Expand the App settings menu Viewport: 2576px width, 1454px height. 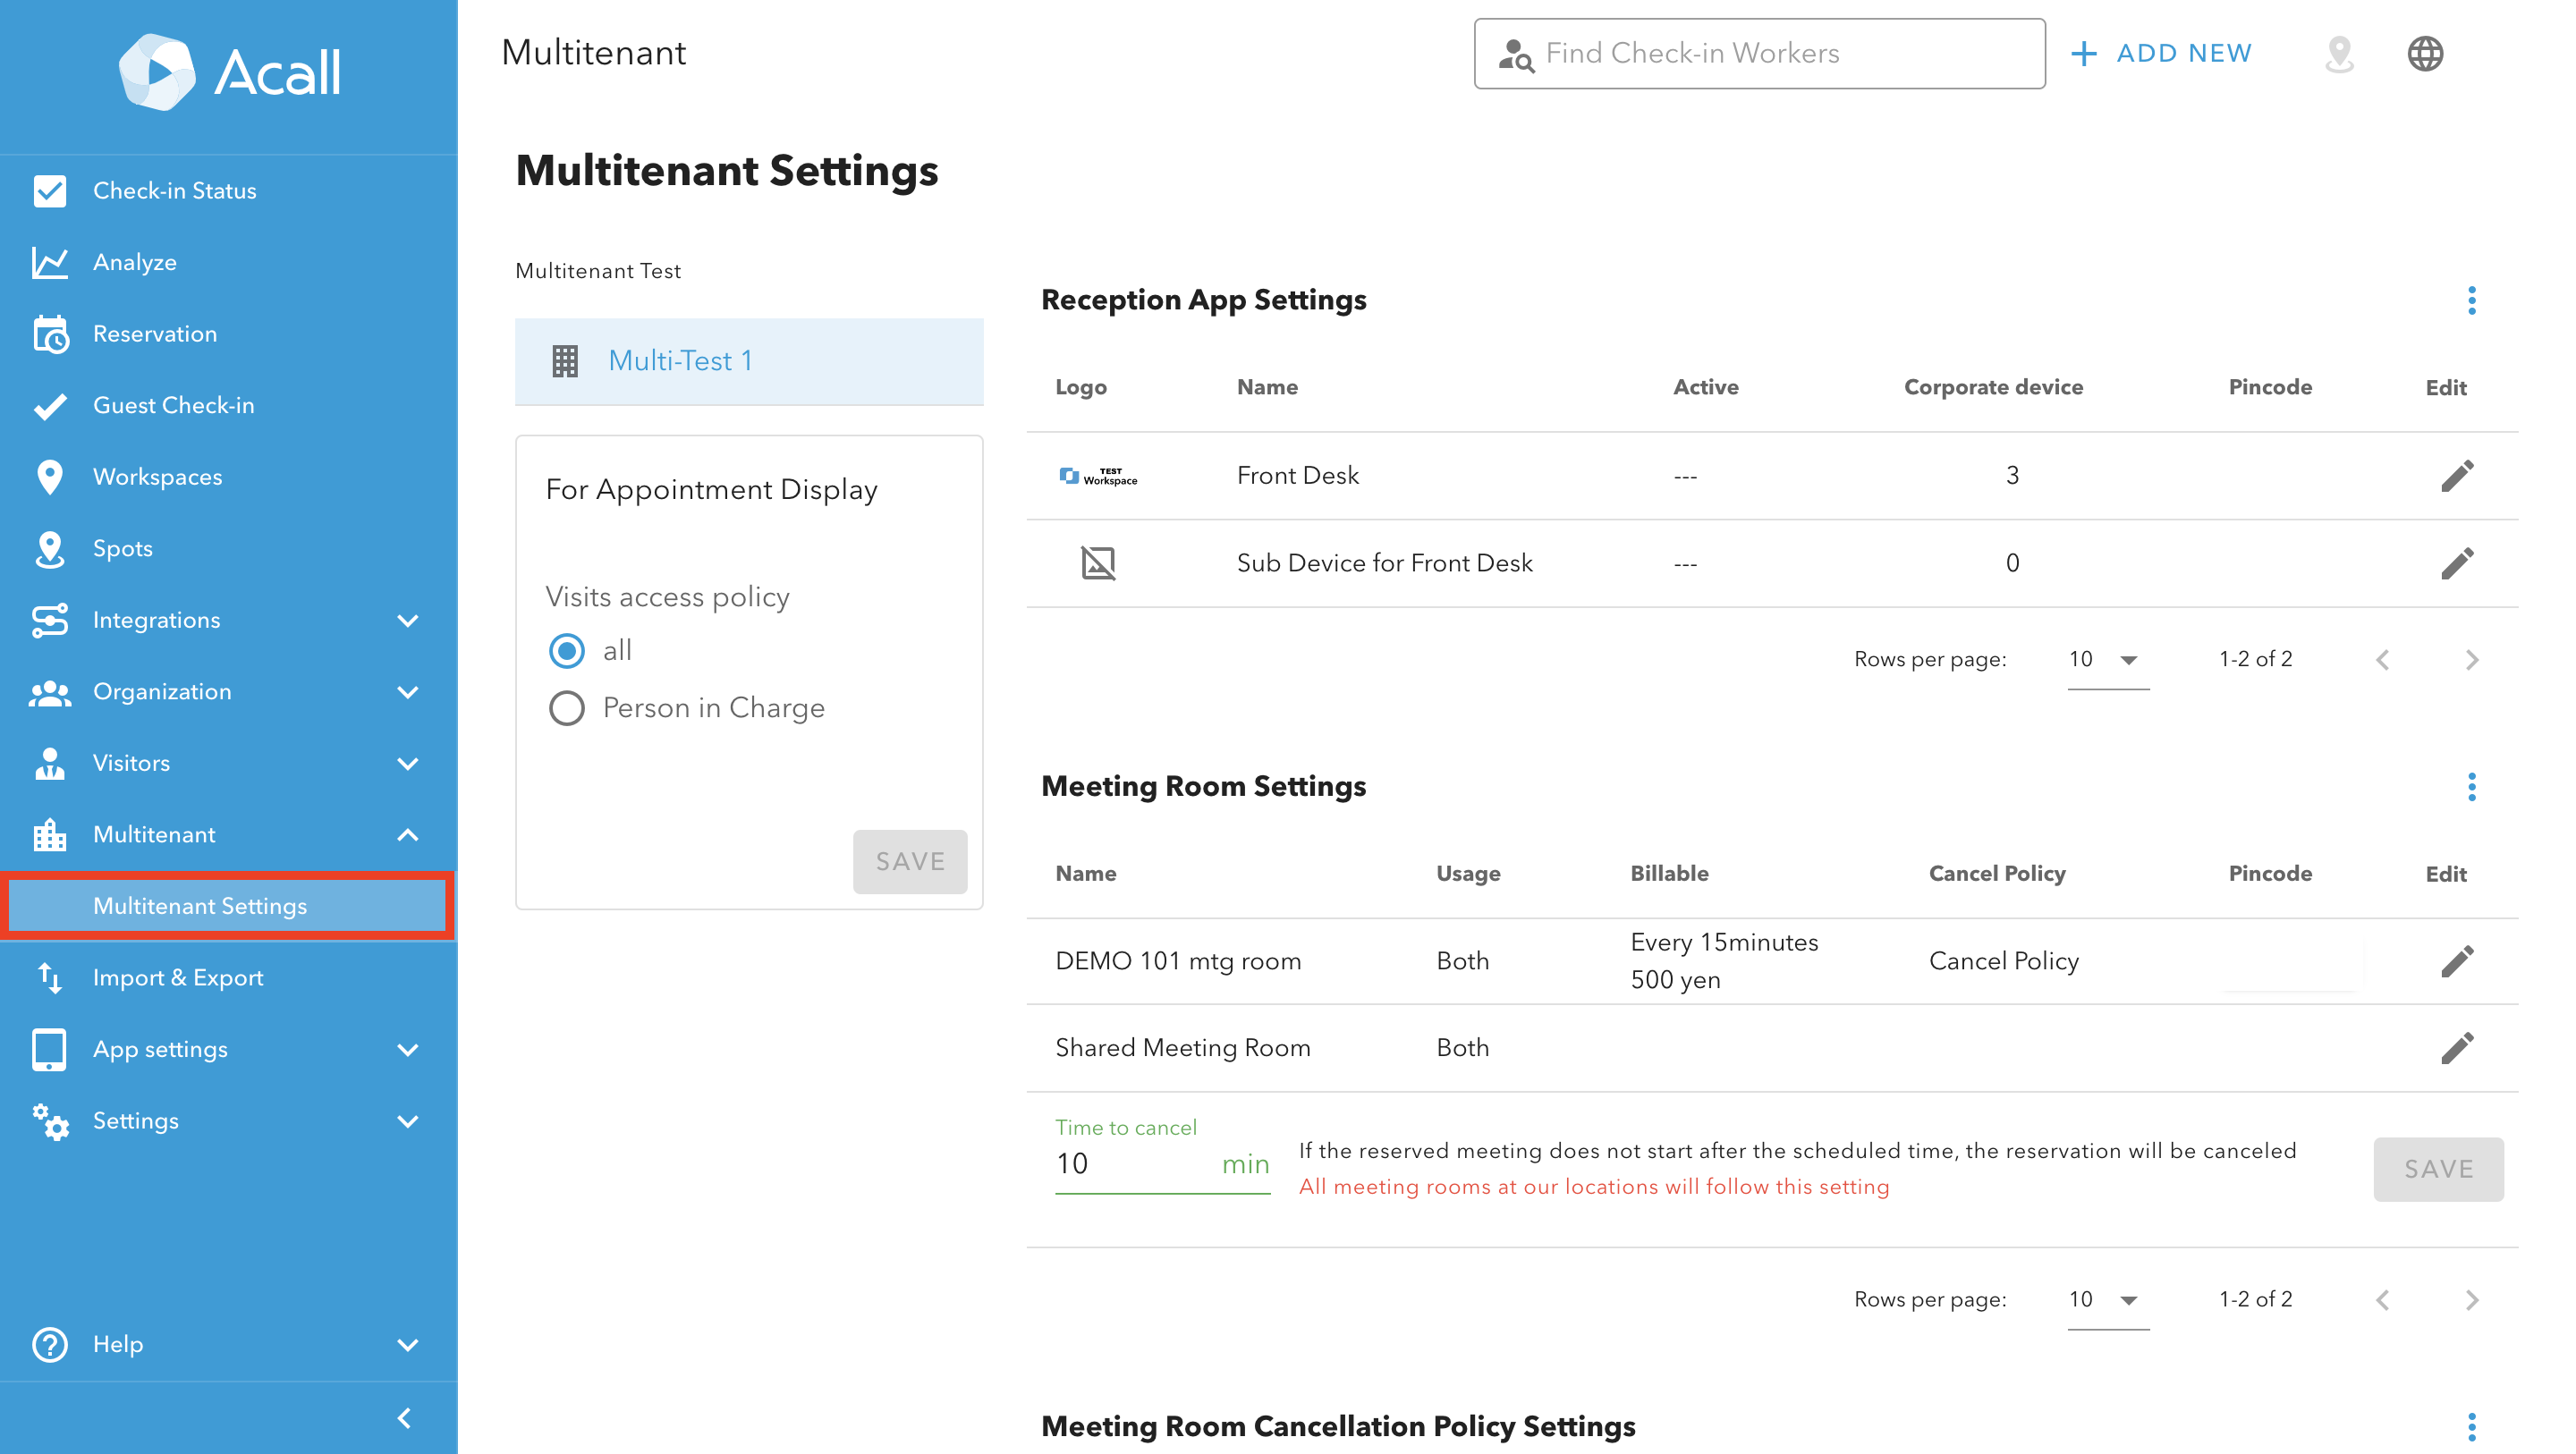(407, 1049)
